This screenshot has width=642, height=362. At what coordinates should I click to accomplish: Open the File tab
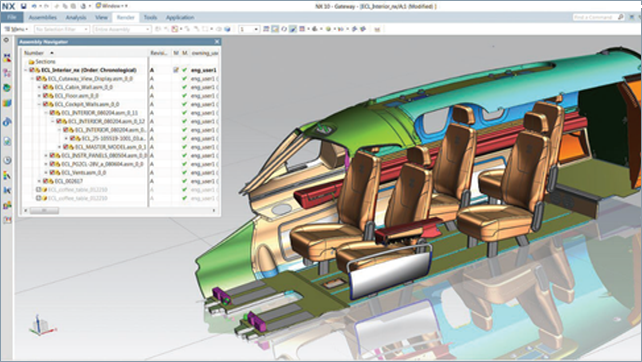coord(11,17)
